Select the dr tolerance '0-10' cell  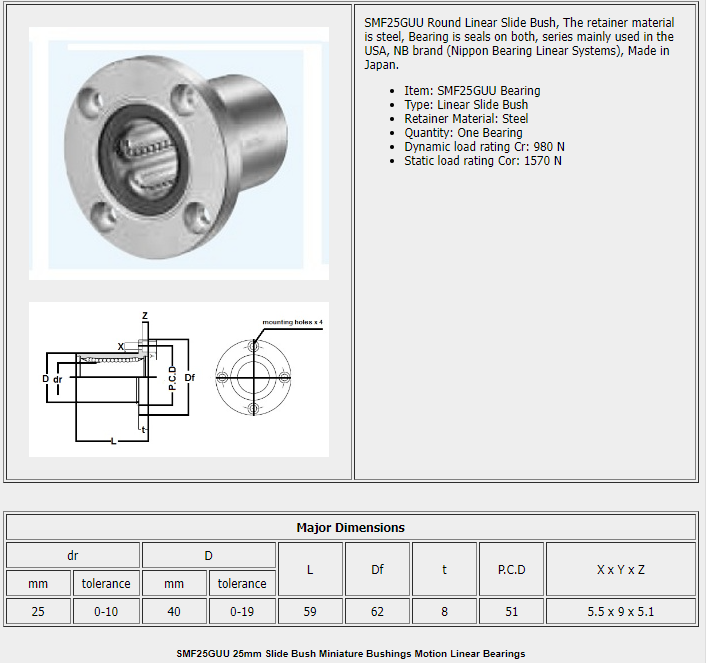coord(106,612)
